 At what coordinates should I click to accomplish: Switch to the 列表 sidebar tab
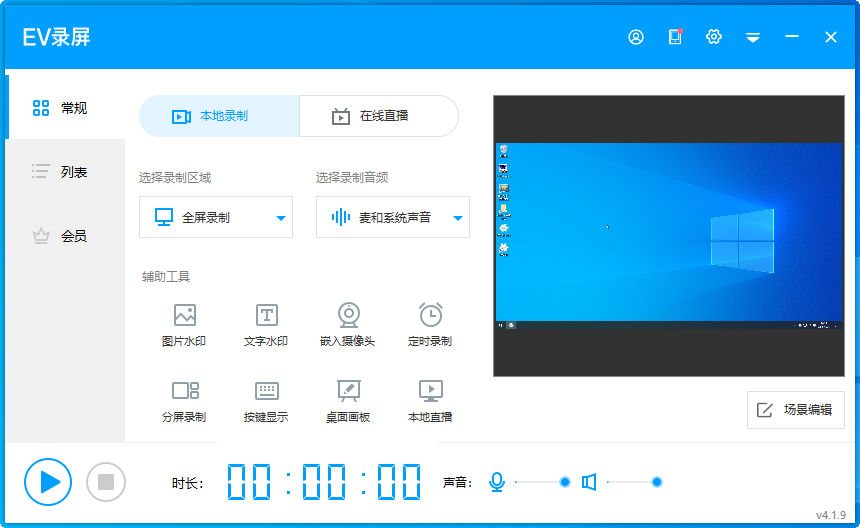65,172
